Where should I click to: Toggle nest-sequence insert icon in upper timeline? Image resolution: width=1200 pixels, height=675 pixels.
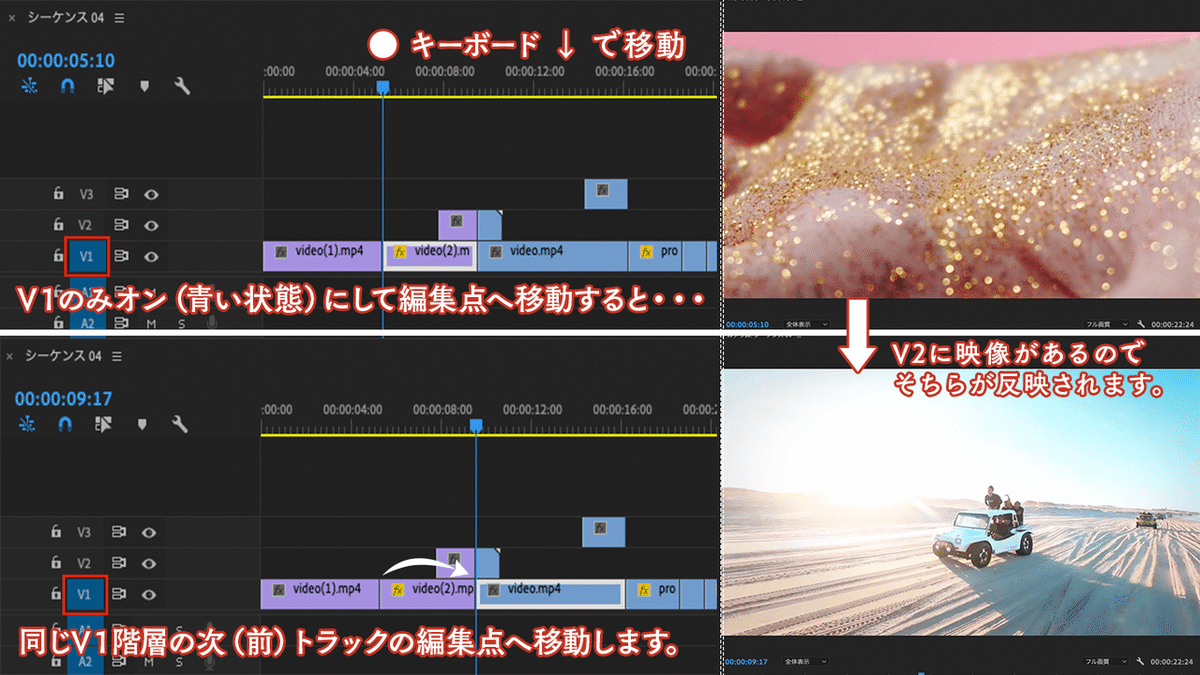[x=28, y=86]
